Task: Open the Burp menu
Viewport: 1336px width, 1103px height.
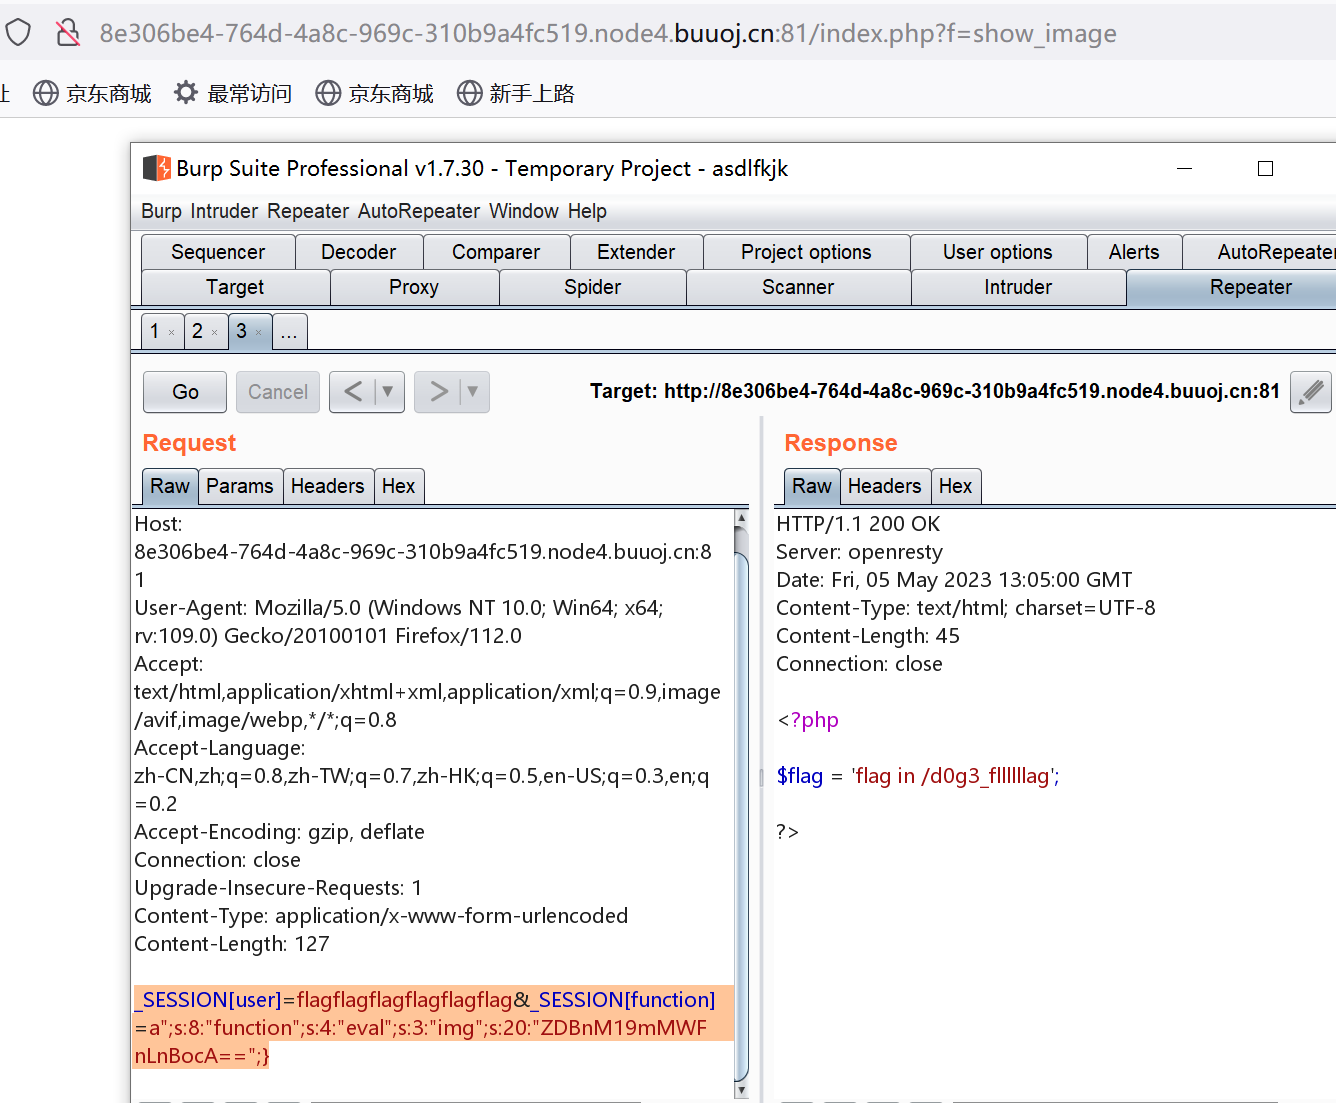Action: coord(161,211)
